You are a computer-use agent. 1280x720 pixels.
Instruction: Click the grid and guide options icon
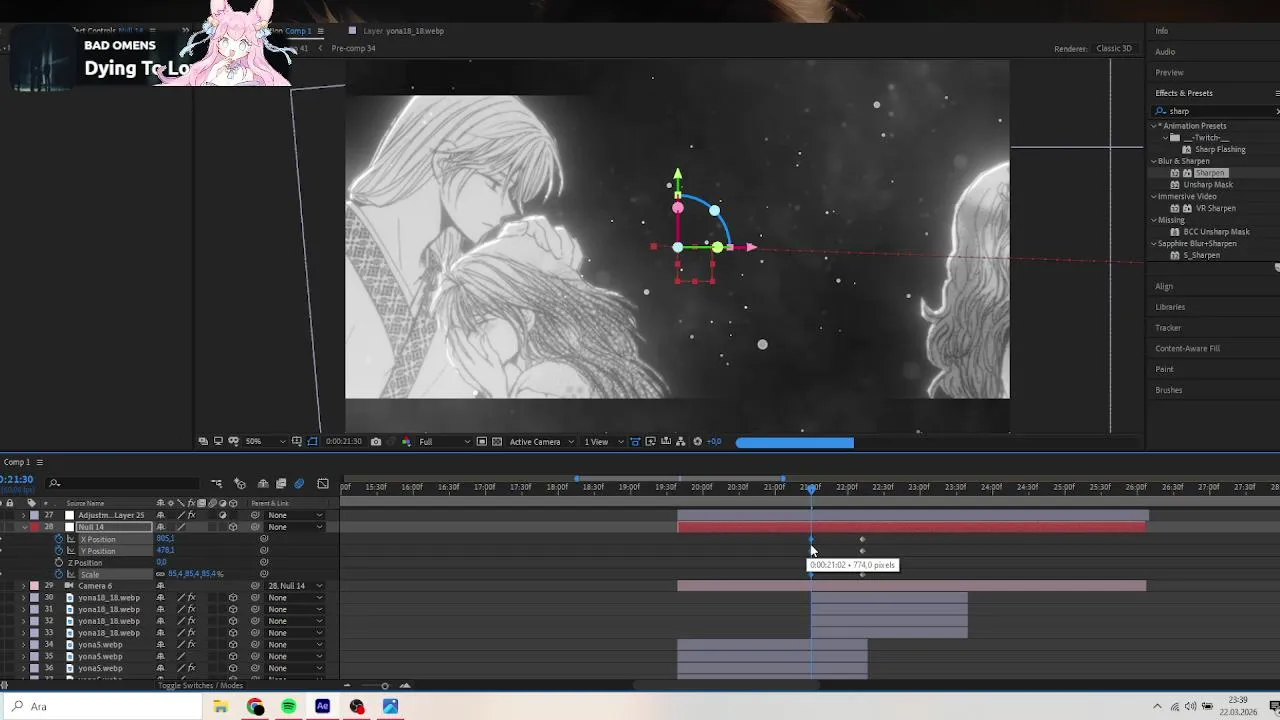[297, 441]
